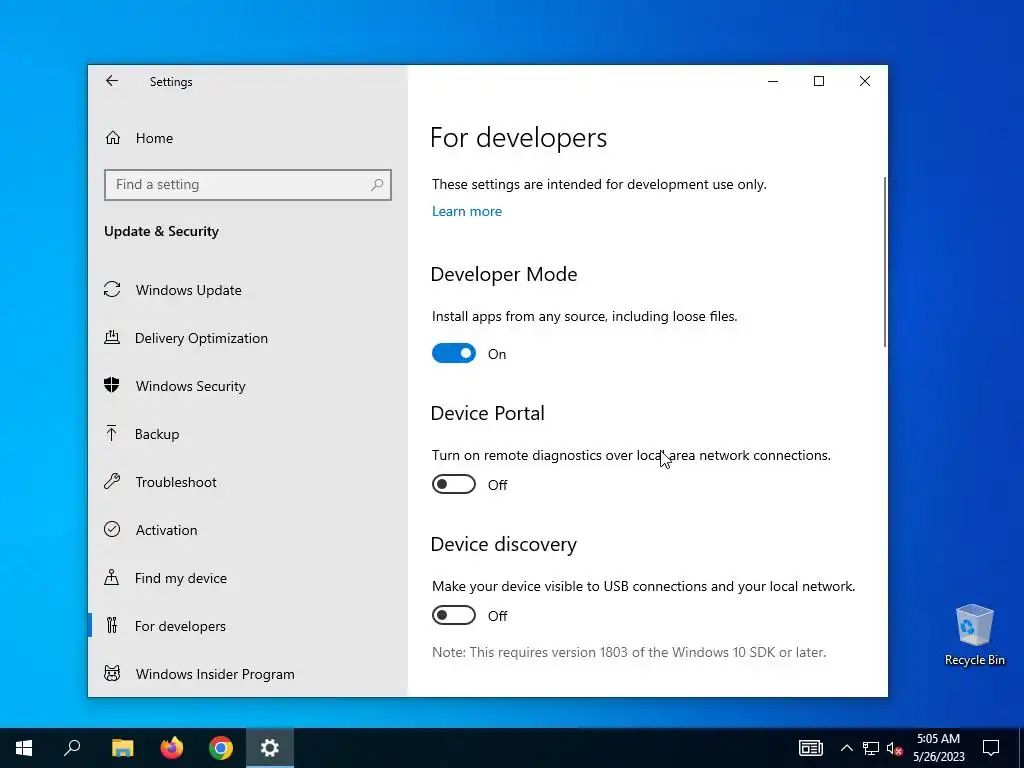Enable the Device discovery toggle

pyautogui.click(x=454, y=615)
